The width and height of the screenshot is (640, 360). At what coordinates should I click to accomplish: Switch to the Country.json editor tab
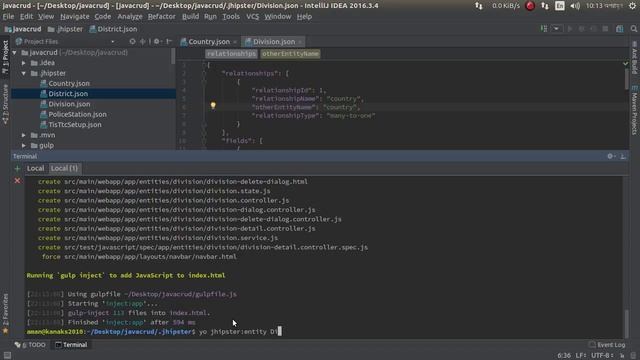point(209,42)
